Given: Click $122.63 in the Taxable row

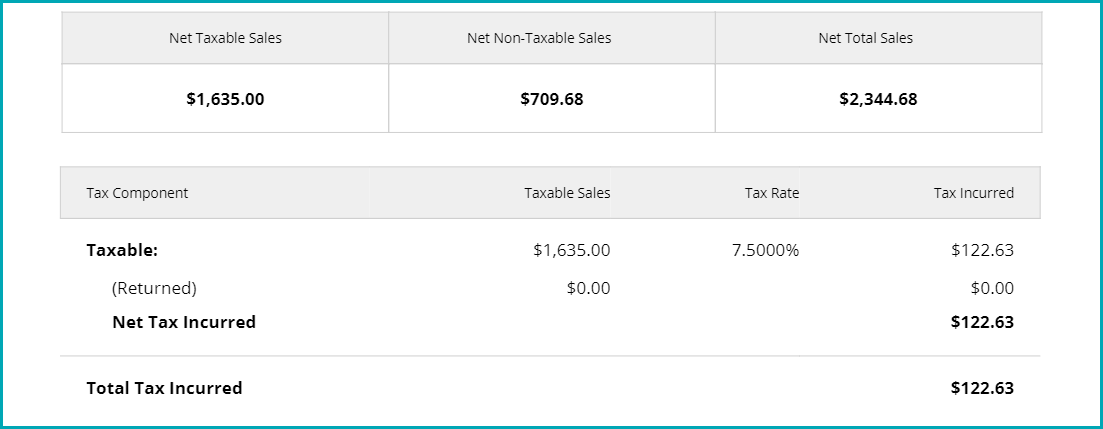Looking at the screenshot, I should pyautogui.click(x=982, y=250).
